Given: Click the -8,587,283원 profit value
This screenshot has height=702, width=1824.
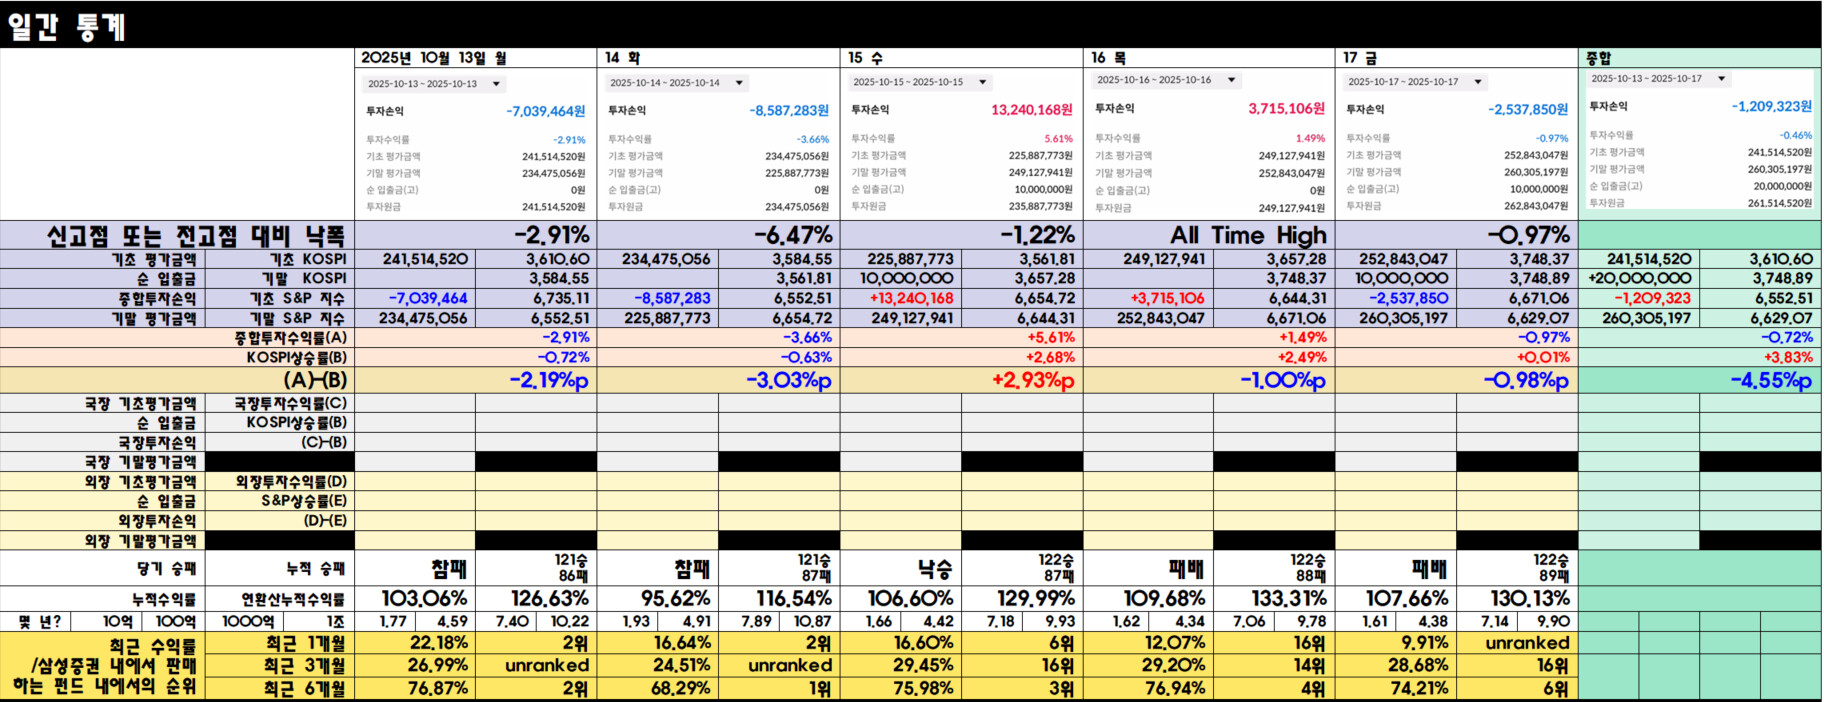Looking at the screenshot, I should [x=789, y=111].
